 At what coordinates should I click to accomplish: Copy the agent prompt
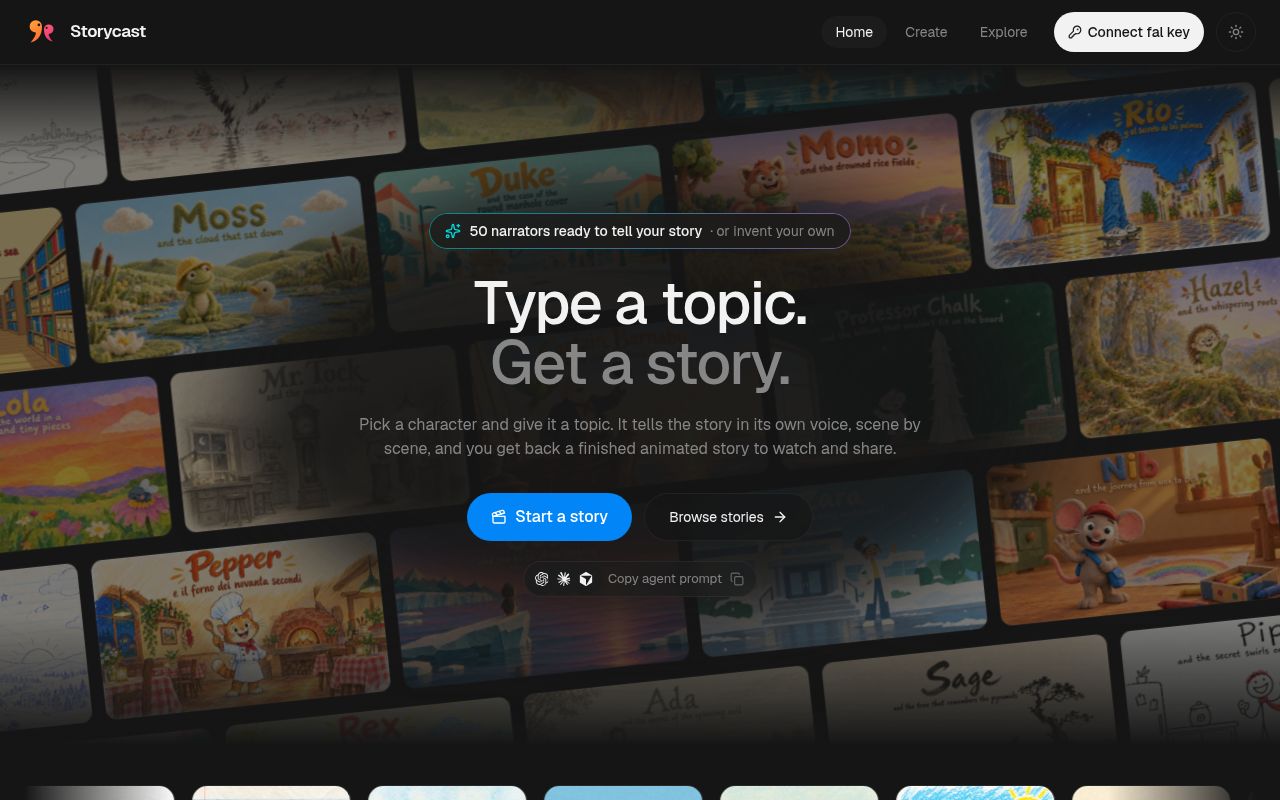click(640, 579)
